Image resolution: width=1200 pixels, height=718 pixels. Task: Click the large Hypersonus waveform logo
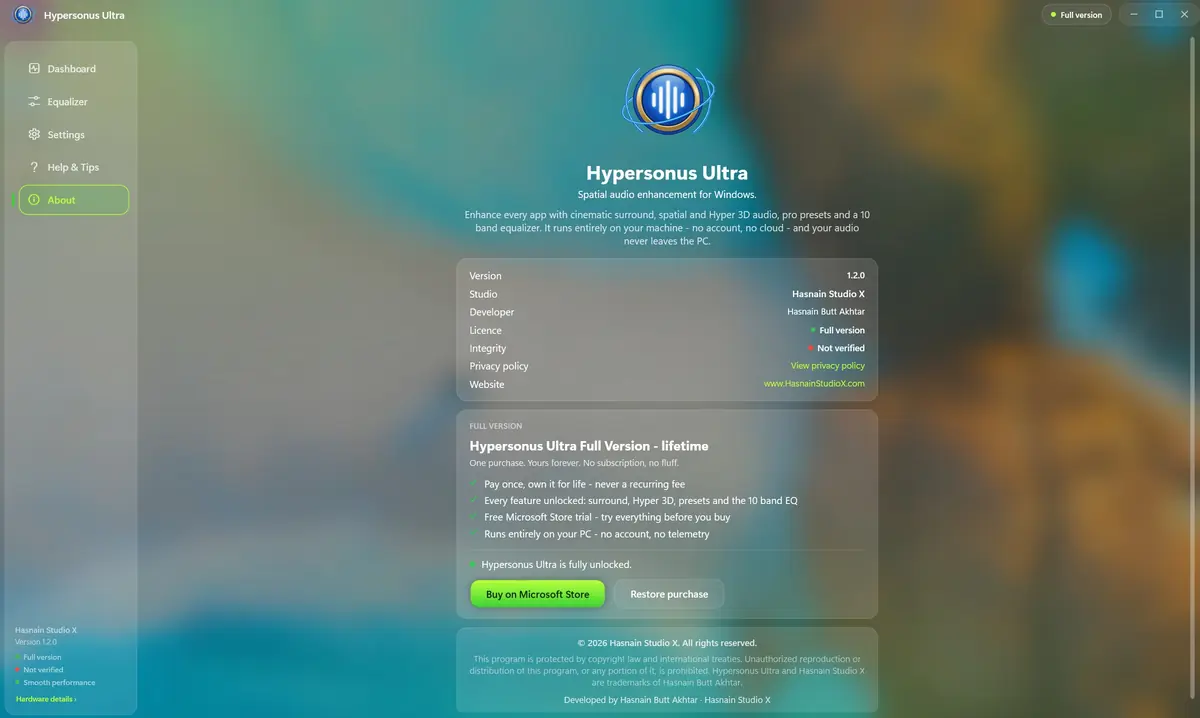pos(668,99)
